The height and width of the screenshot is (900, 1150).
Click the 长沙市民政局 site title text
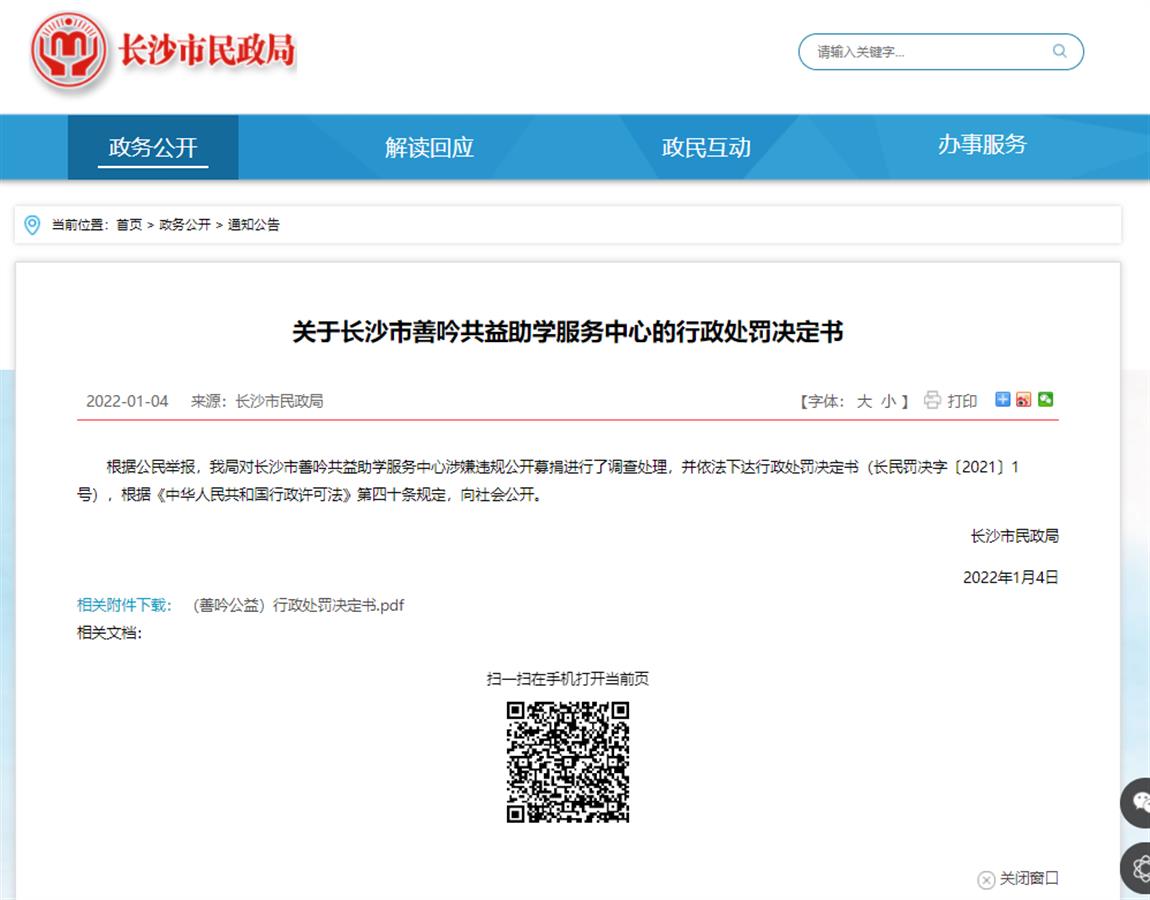[206, 50]
